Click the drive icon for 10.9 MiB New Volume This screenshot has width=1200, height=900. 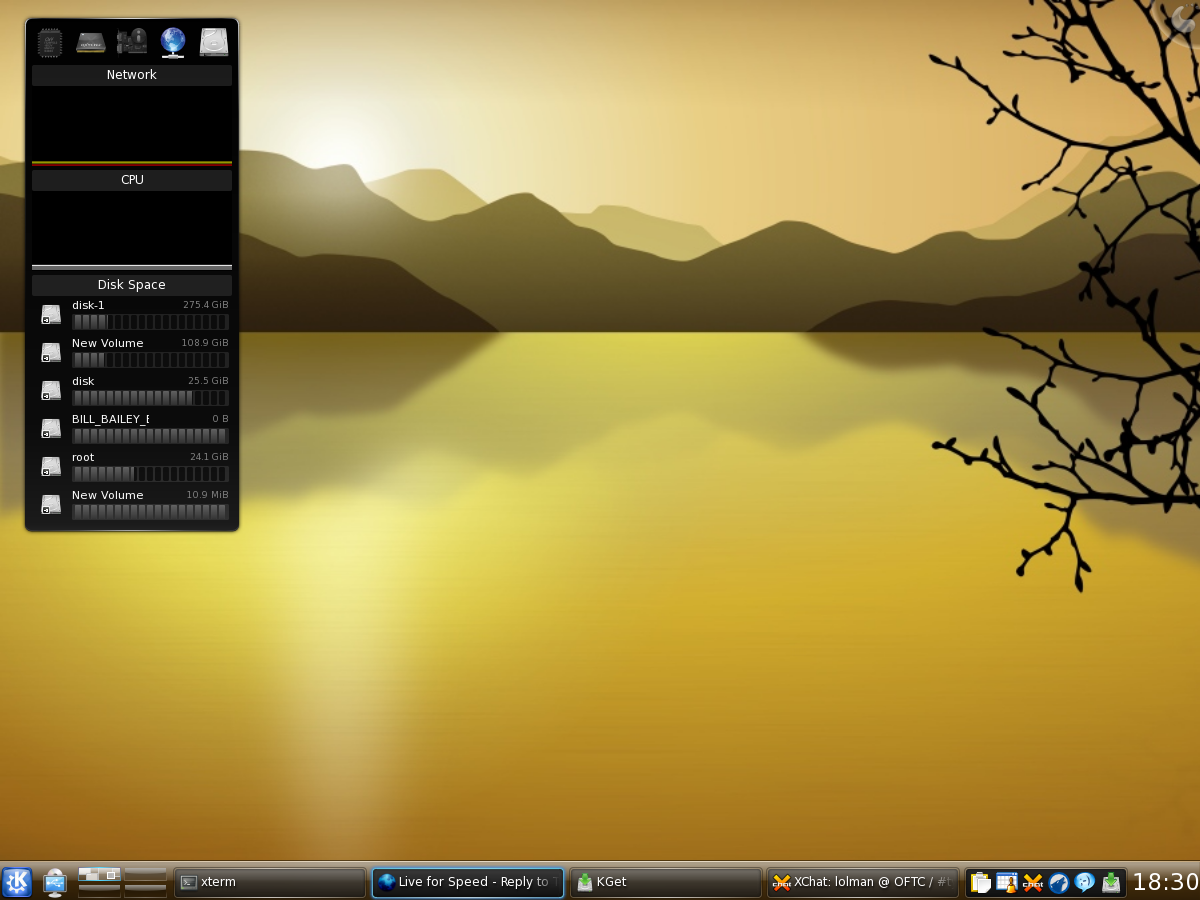pyautogui.click(x=51, y=505)
